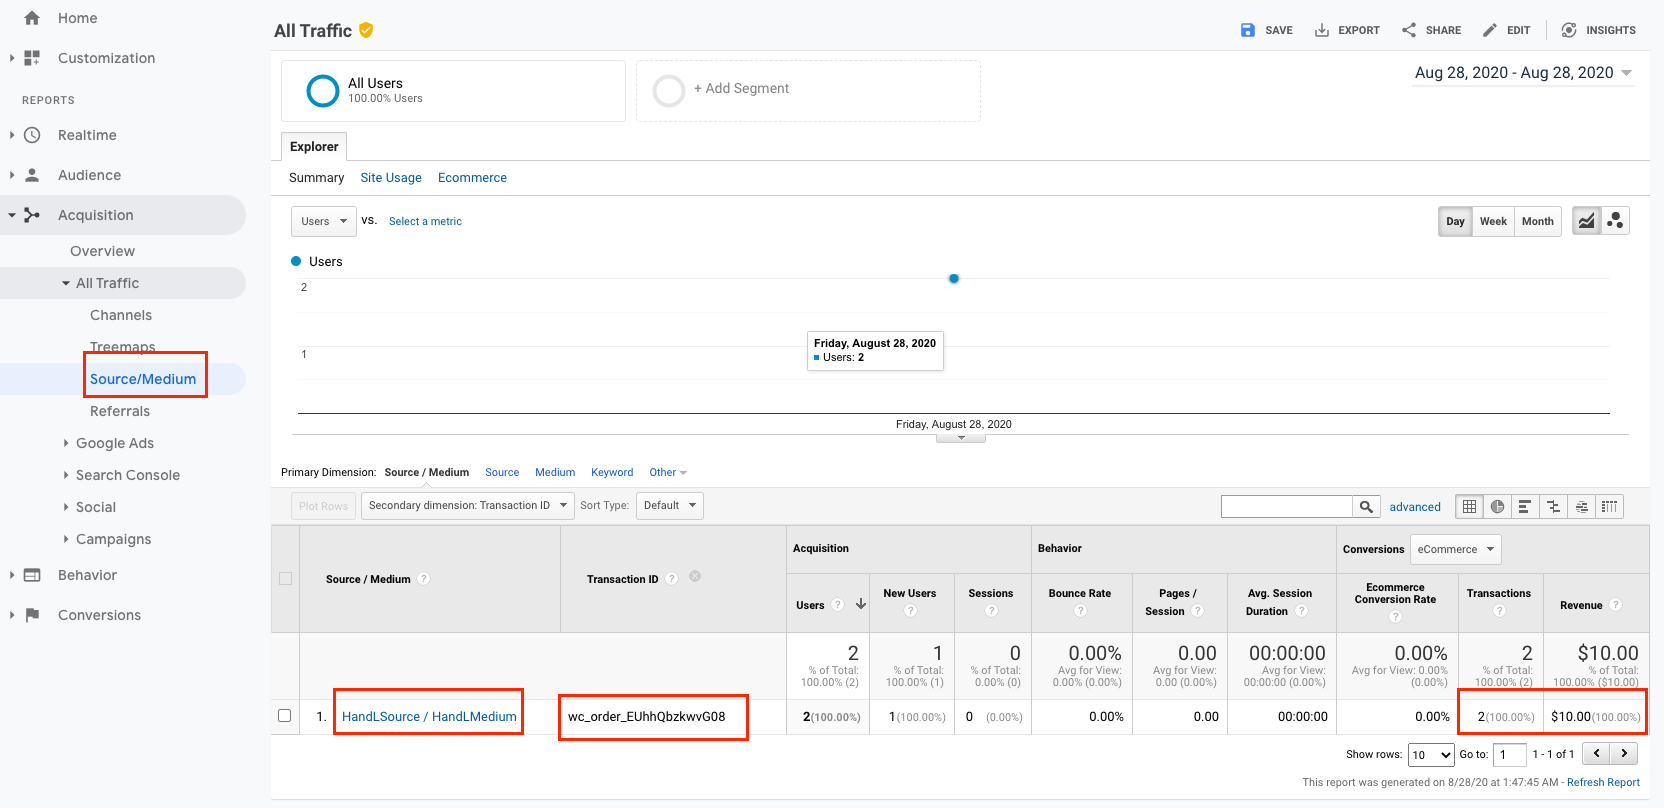This screenshot has height=808, width=1664.
Task: Select the motion chart icon
Action: (1615, 221)
